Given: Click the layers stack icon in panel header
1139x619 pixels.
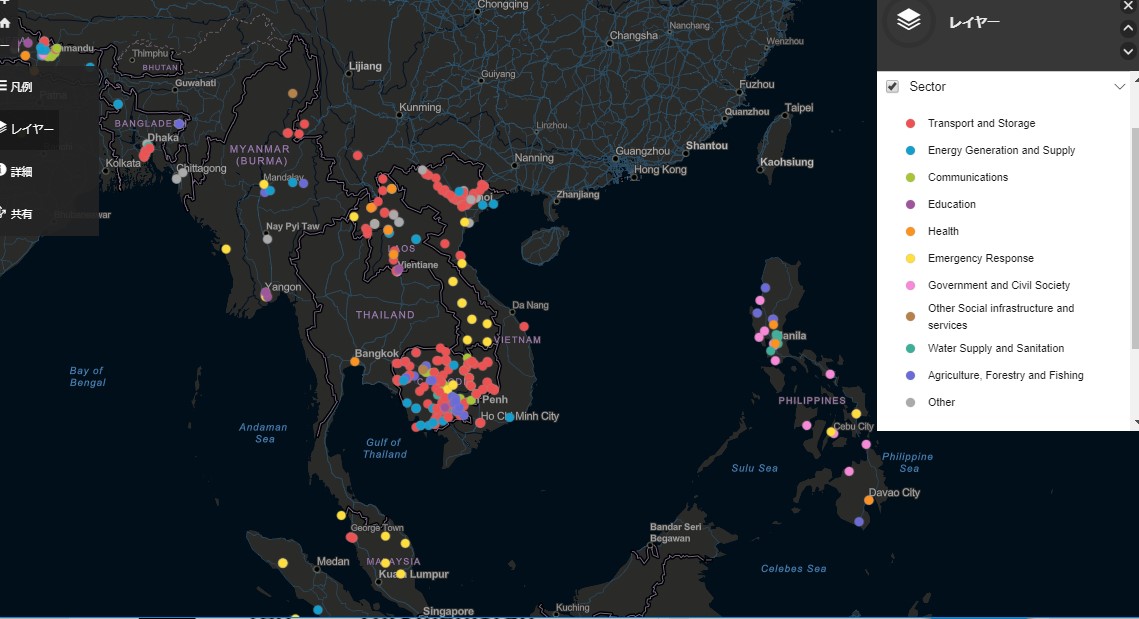Looking at the screenshot, I should [909, 20].
